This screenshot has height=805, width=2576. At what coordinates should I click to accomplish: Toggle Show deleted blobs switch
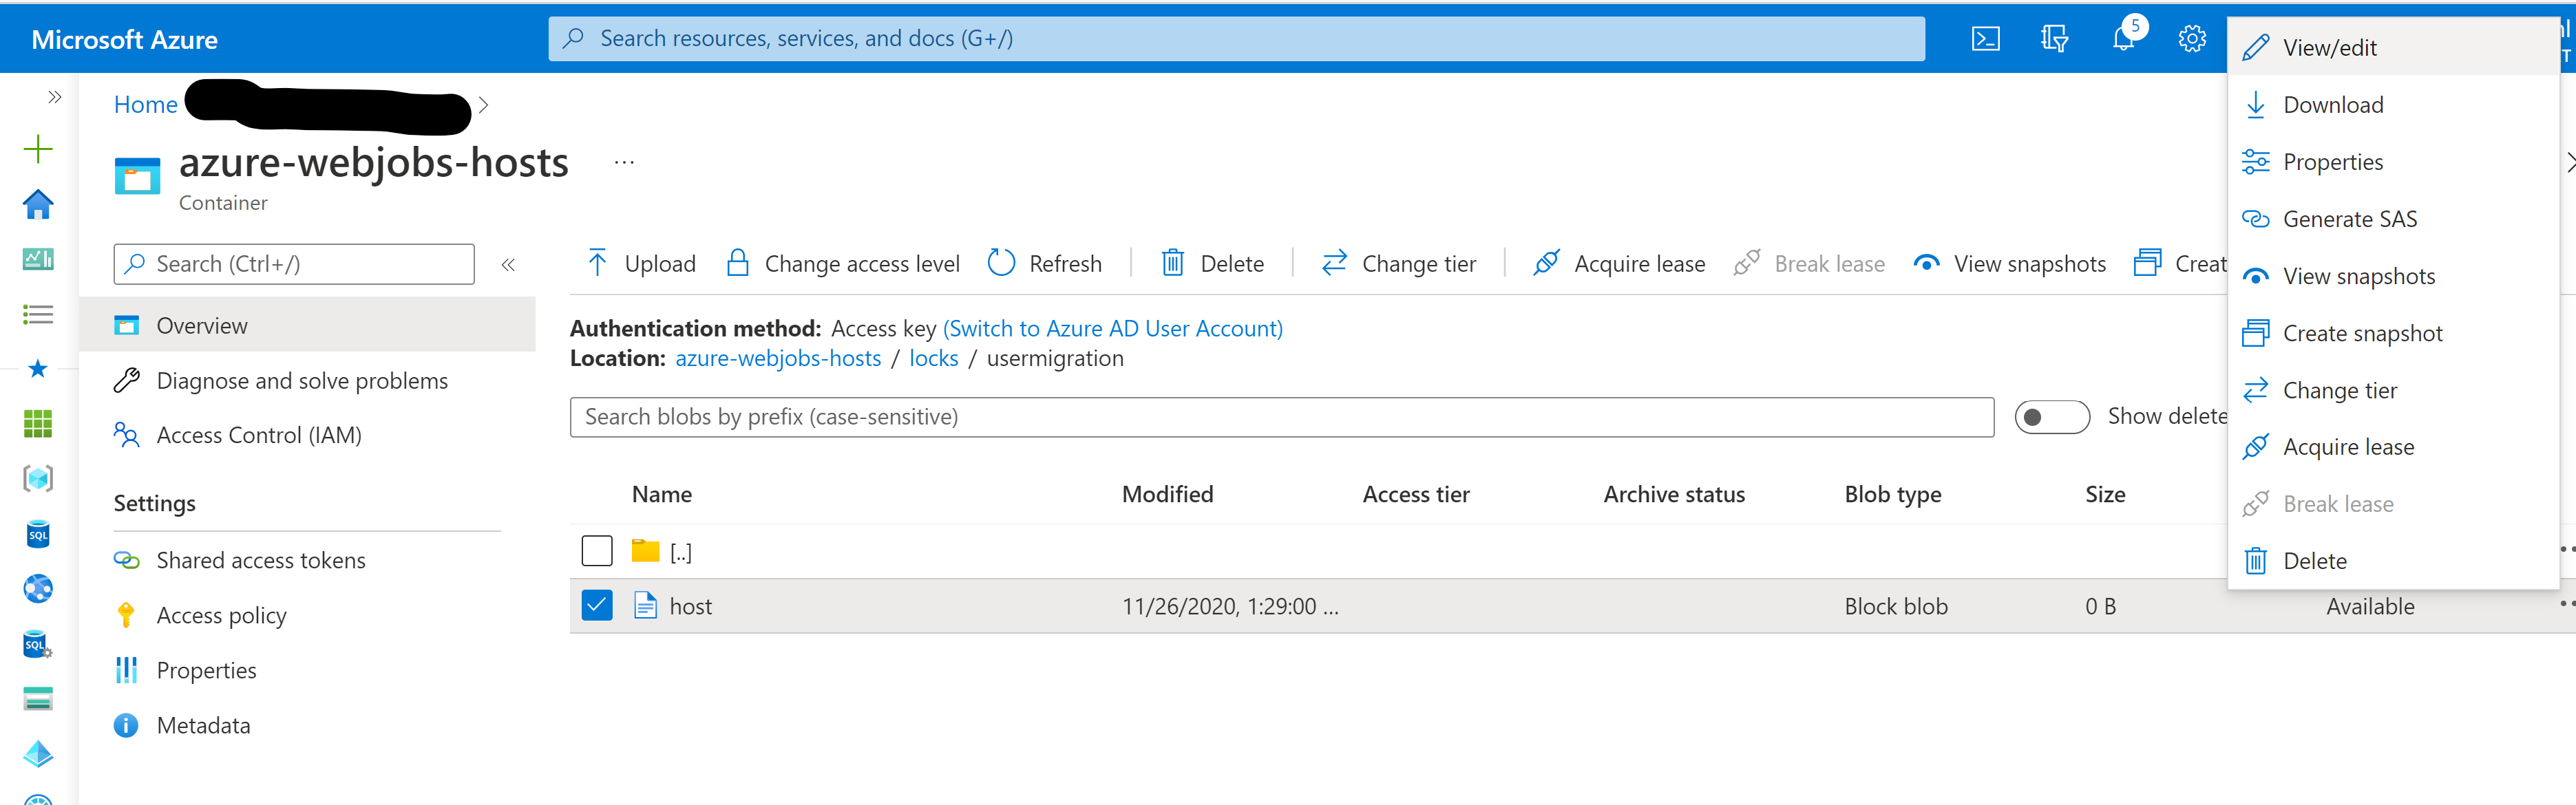point(2051,417)
